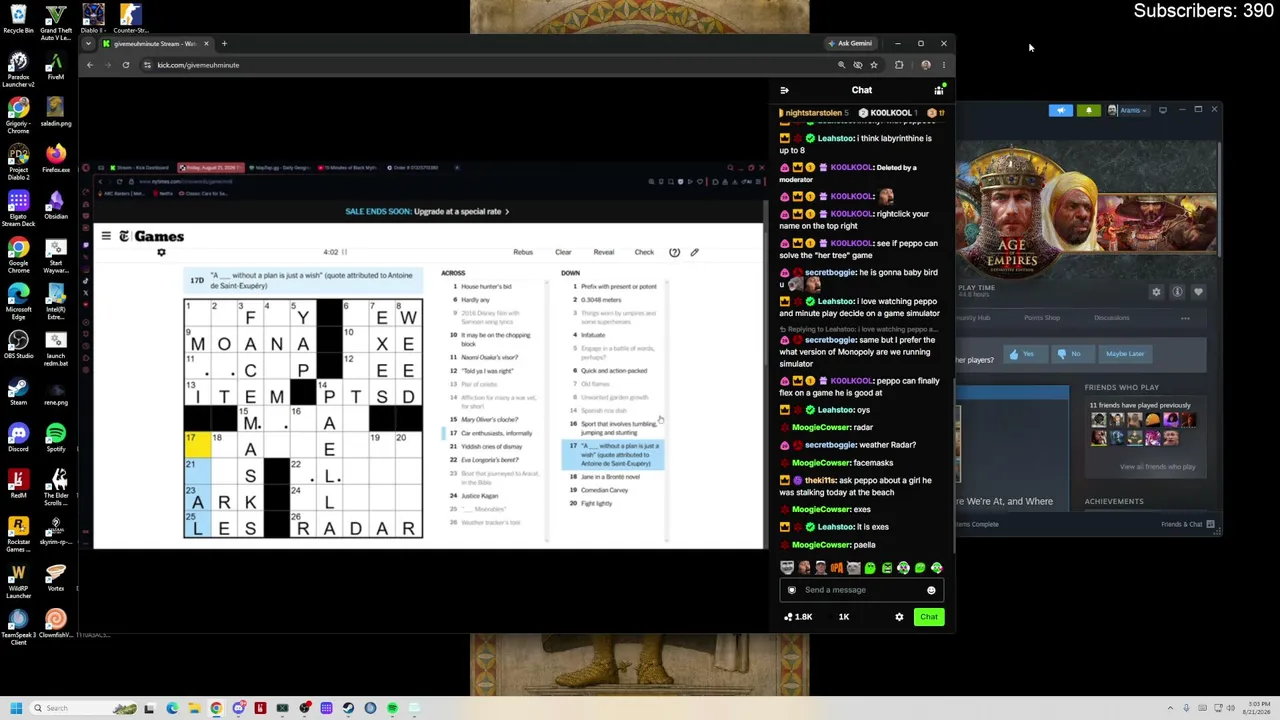This screenshot has height=720, width=1280.
Task: Click the nightstarstolen leaderboard entry
Action: (815, 113)
